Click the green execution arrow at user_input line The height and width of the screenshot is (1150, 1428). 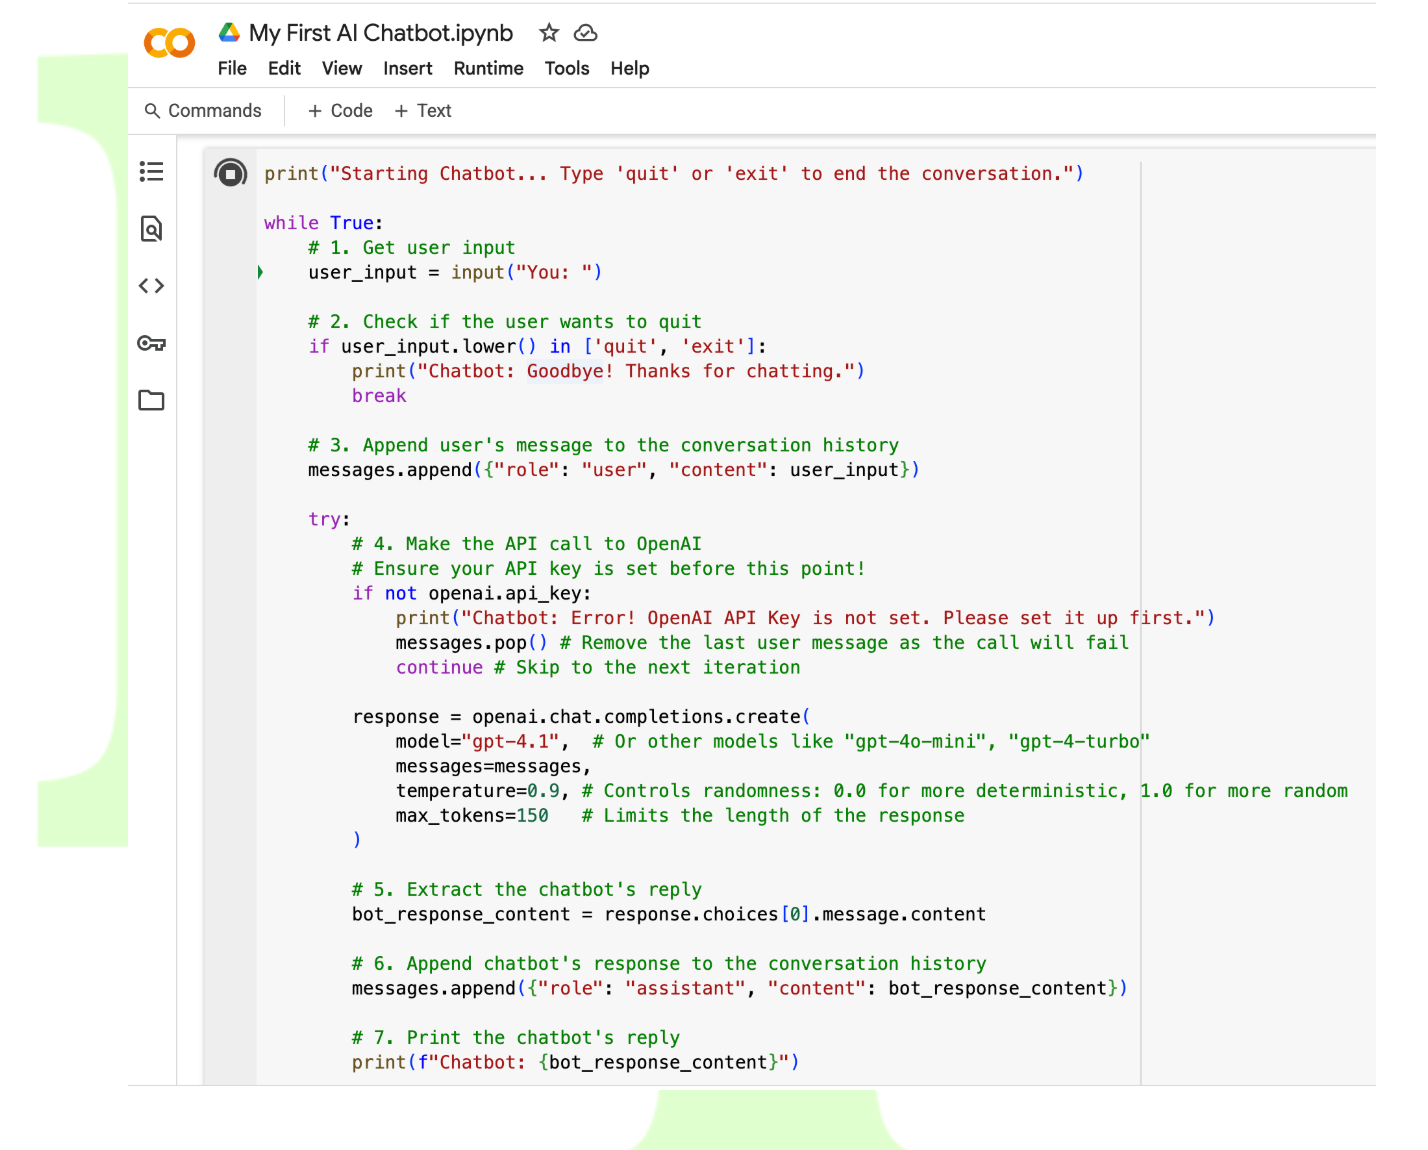click(260, 272)
